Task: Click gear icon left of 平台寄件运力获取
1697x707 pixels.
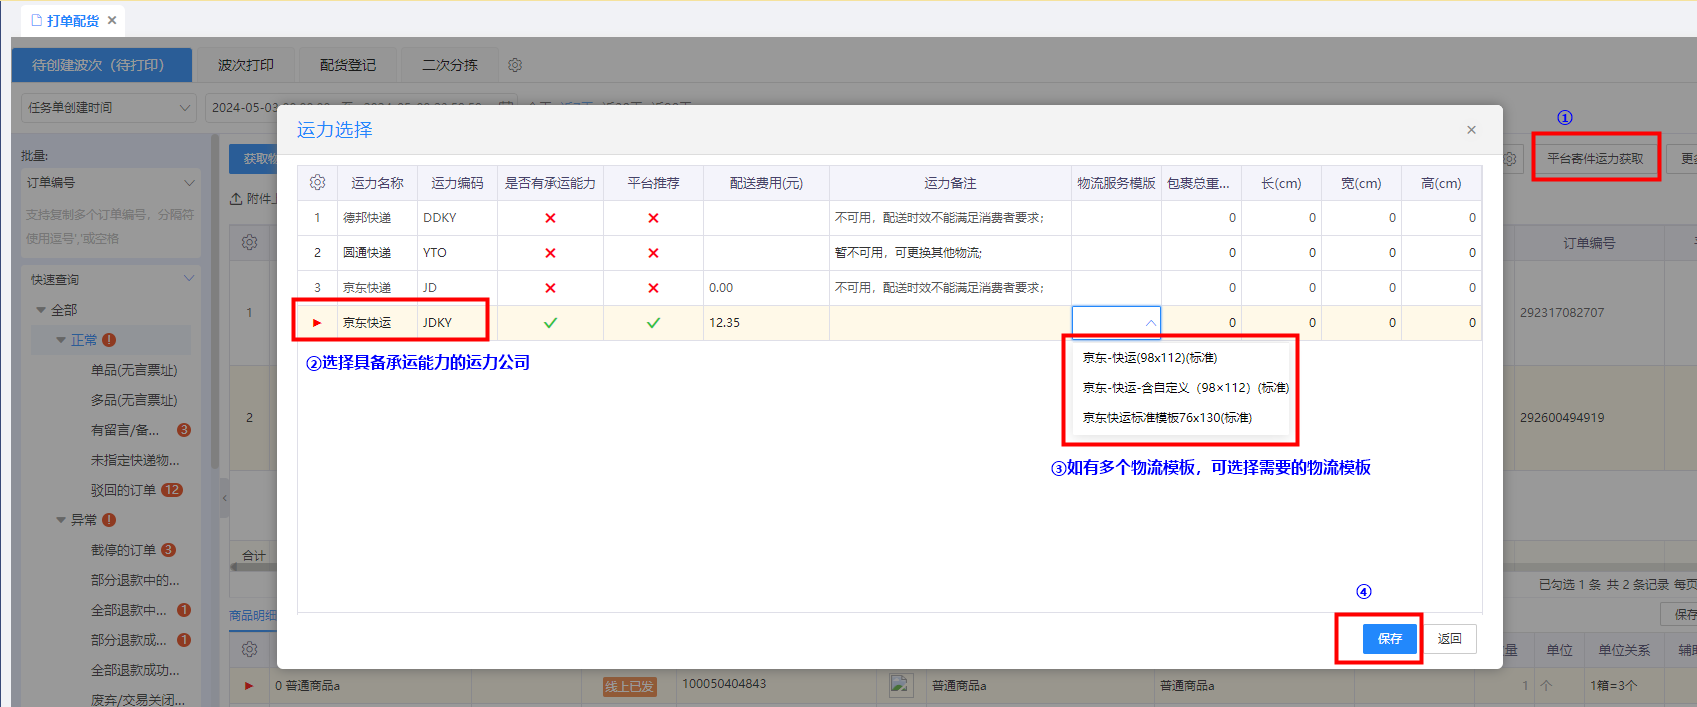Action: coord(1510,159)
